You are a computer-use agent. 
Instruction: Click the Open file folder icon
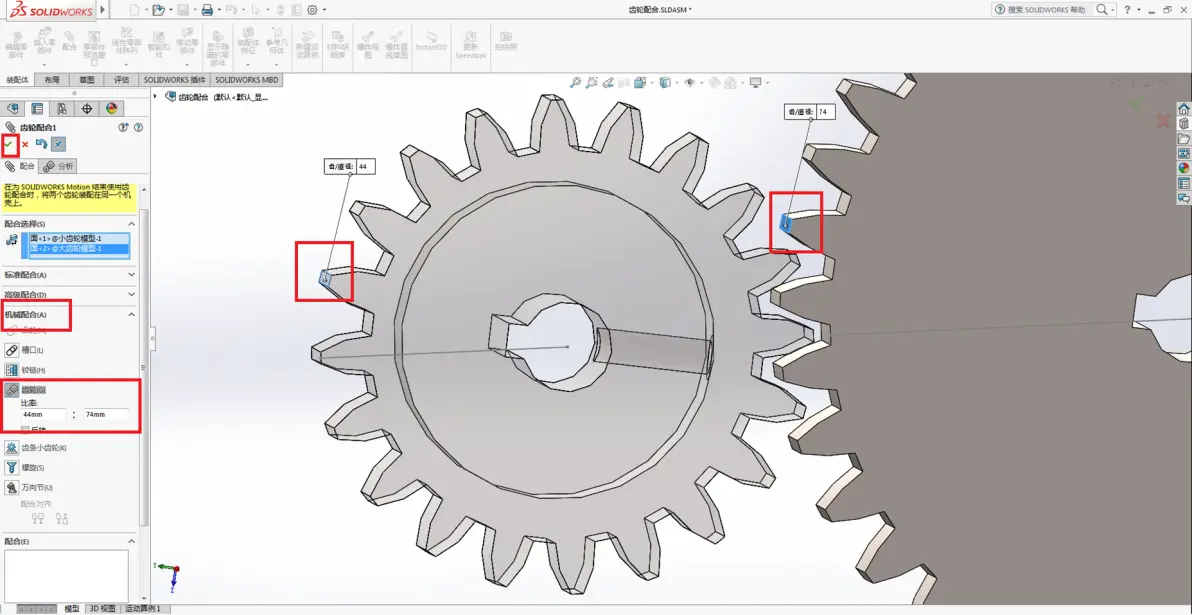[157, 10]
